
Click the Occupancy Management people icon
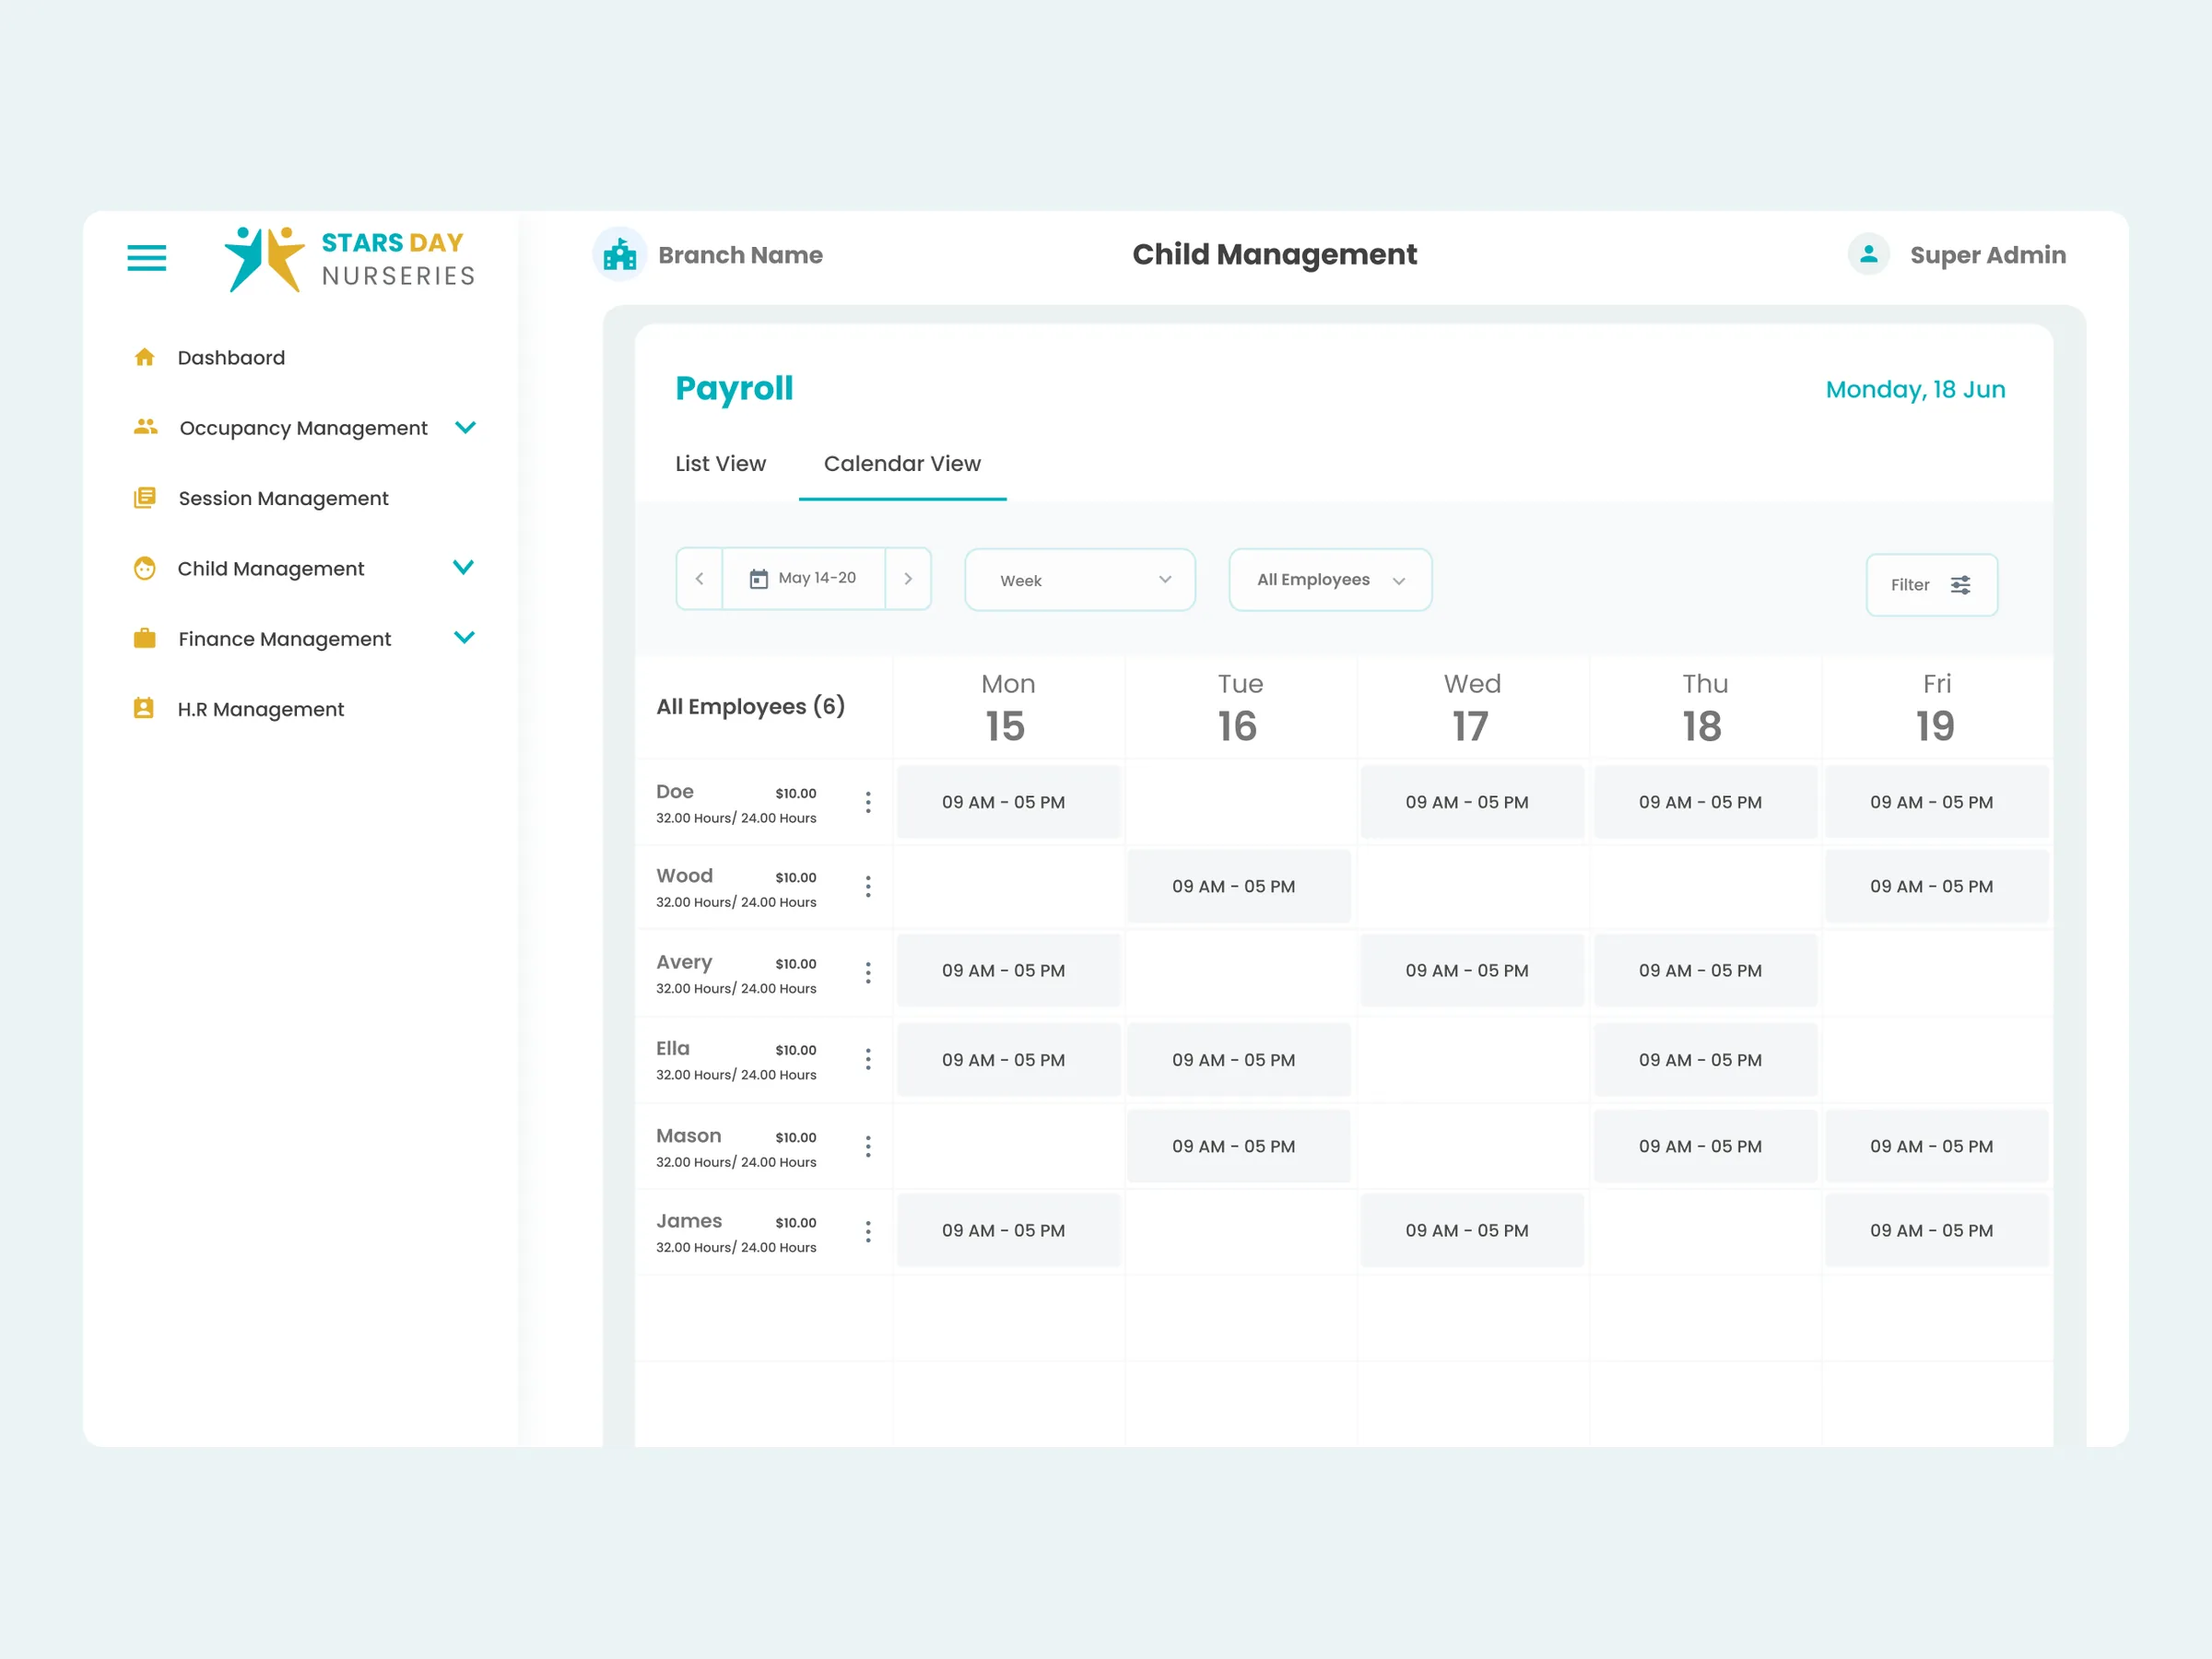(146, 427)
